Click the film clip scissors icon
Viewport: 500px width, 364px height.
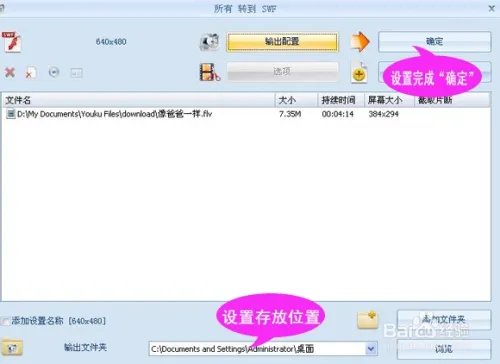pos(210,72)
